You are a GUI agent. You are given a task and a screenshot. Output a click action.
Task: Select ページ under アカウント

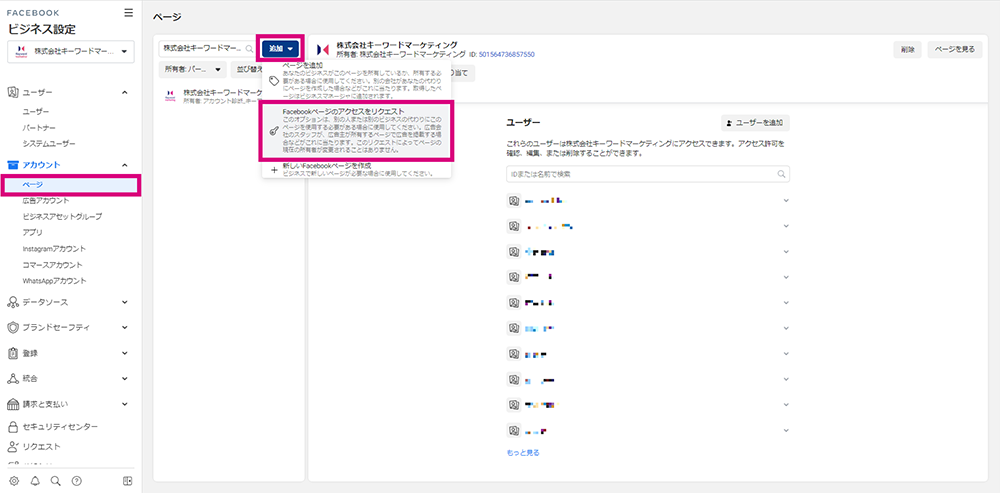pyautogui.click(x=71, y=185)
